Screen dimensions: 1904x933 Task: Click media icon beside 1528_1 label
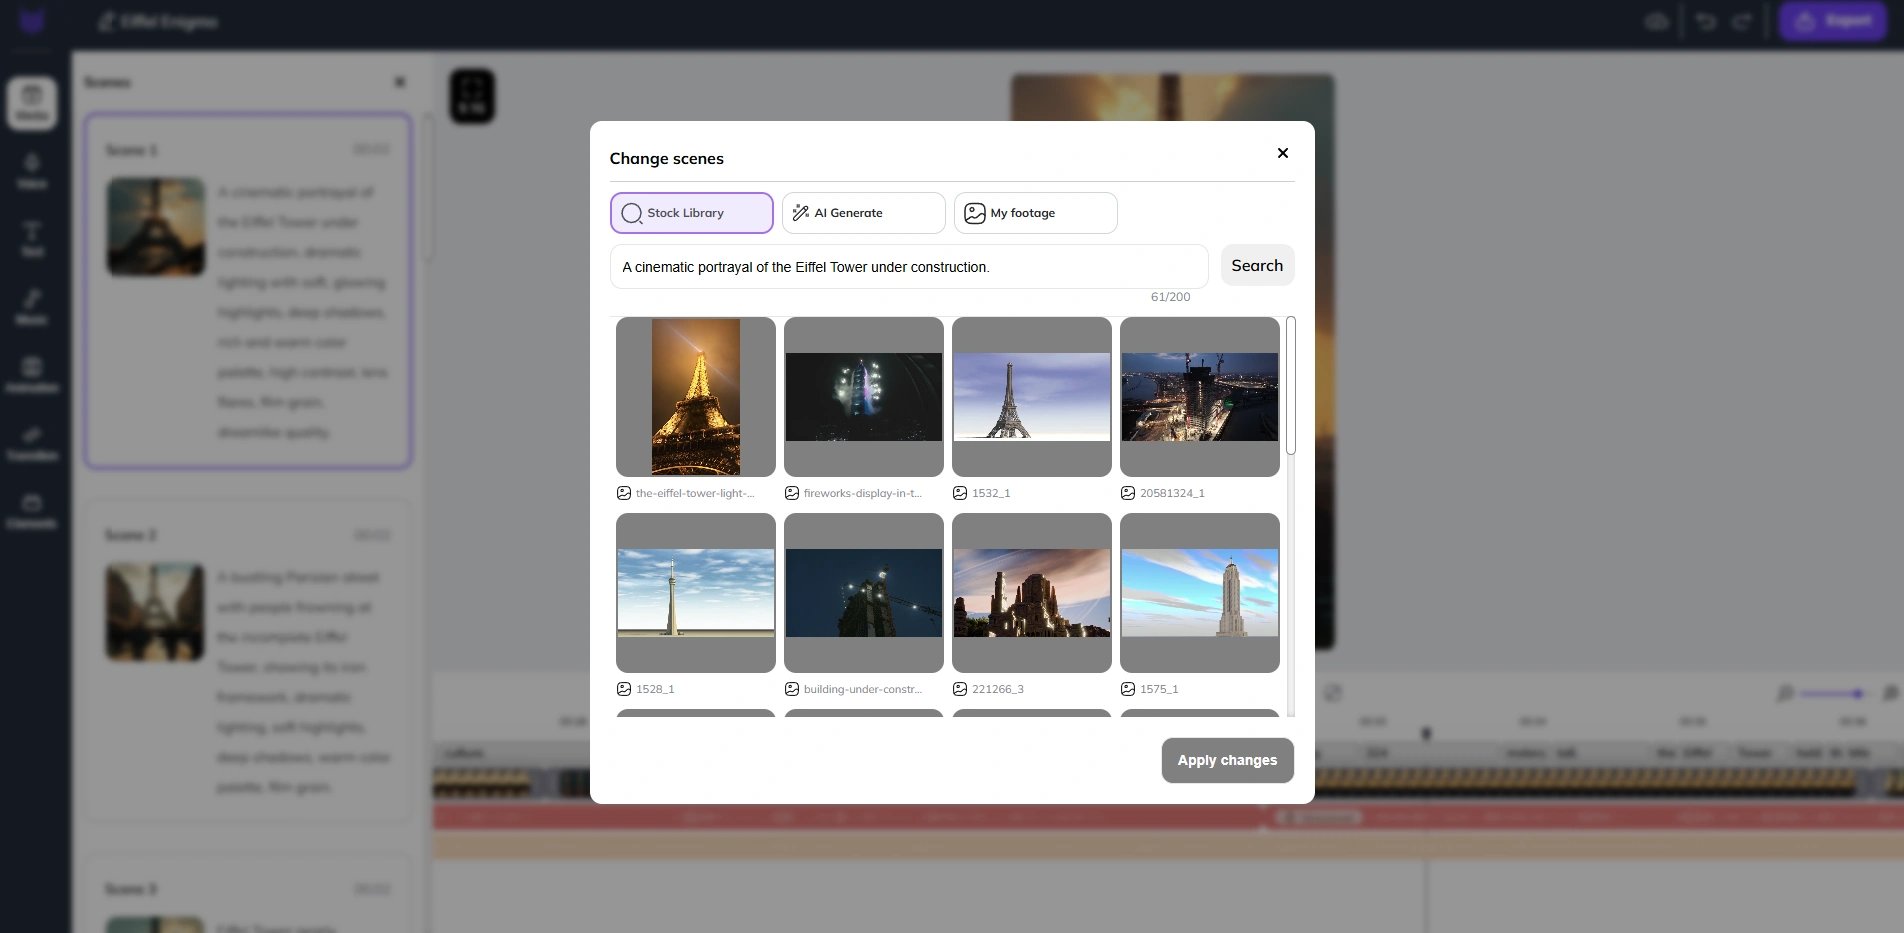pos(624,689)
